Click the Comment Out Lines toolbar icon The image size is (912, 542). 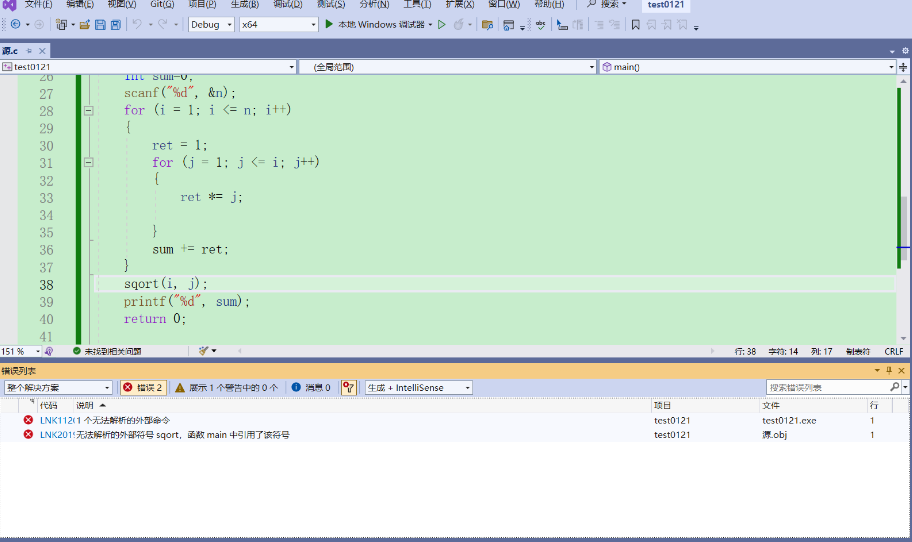pos(599,24)
